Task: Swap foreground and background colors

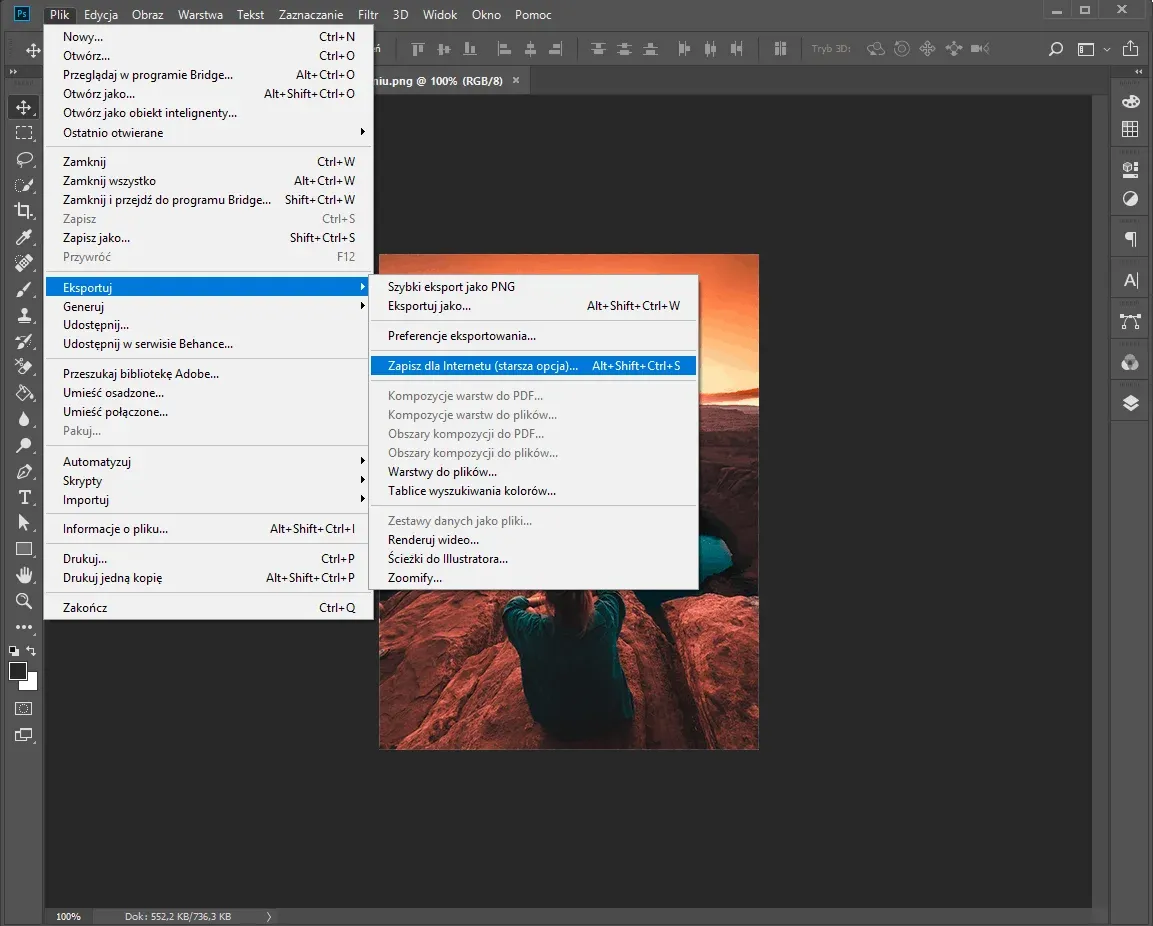Action: tap(33, 652)
